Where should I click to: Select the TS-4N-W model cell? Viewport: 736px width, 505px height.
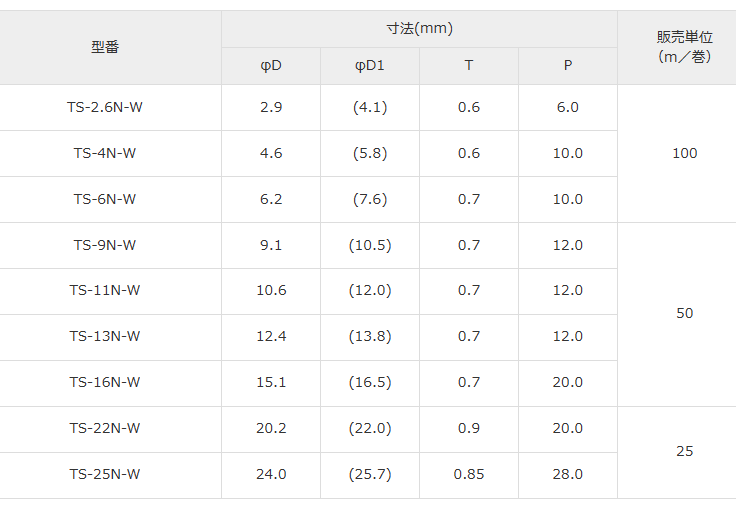coord(105,153)
